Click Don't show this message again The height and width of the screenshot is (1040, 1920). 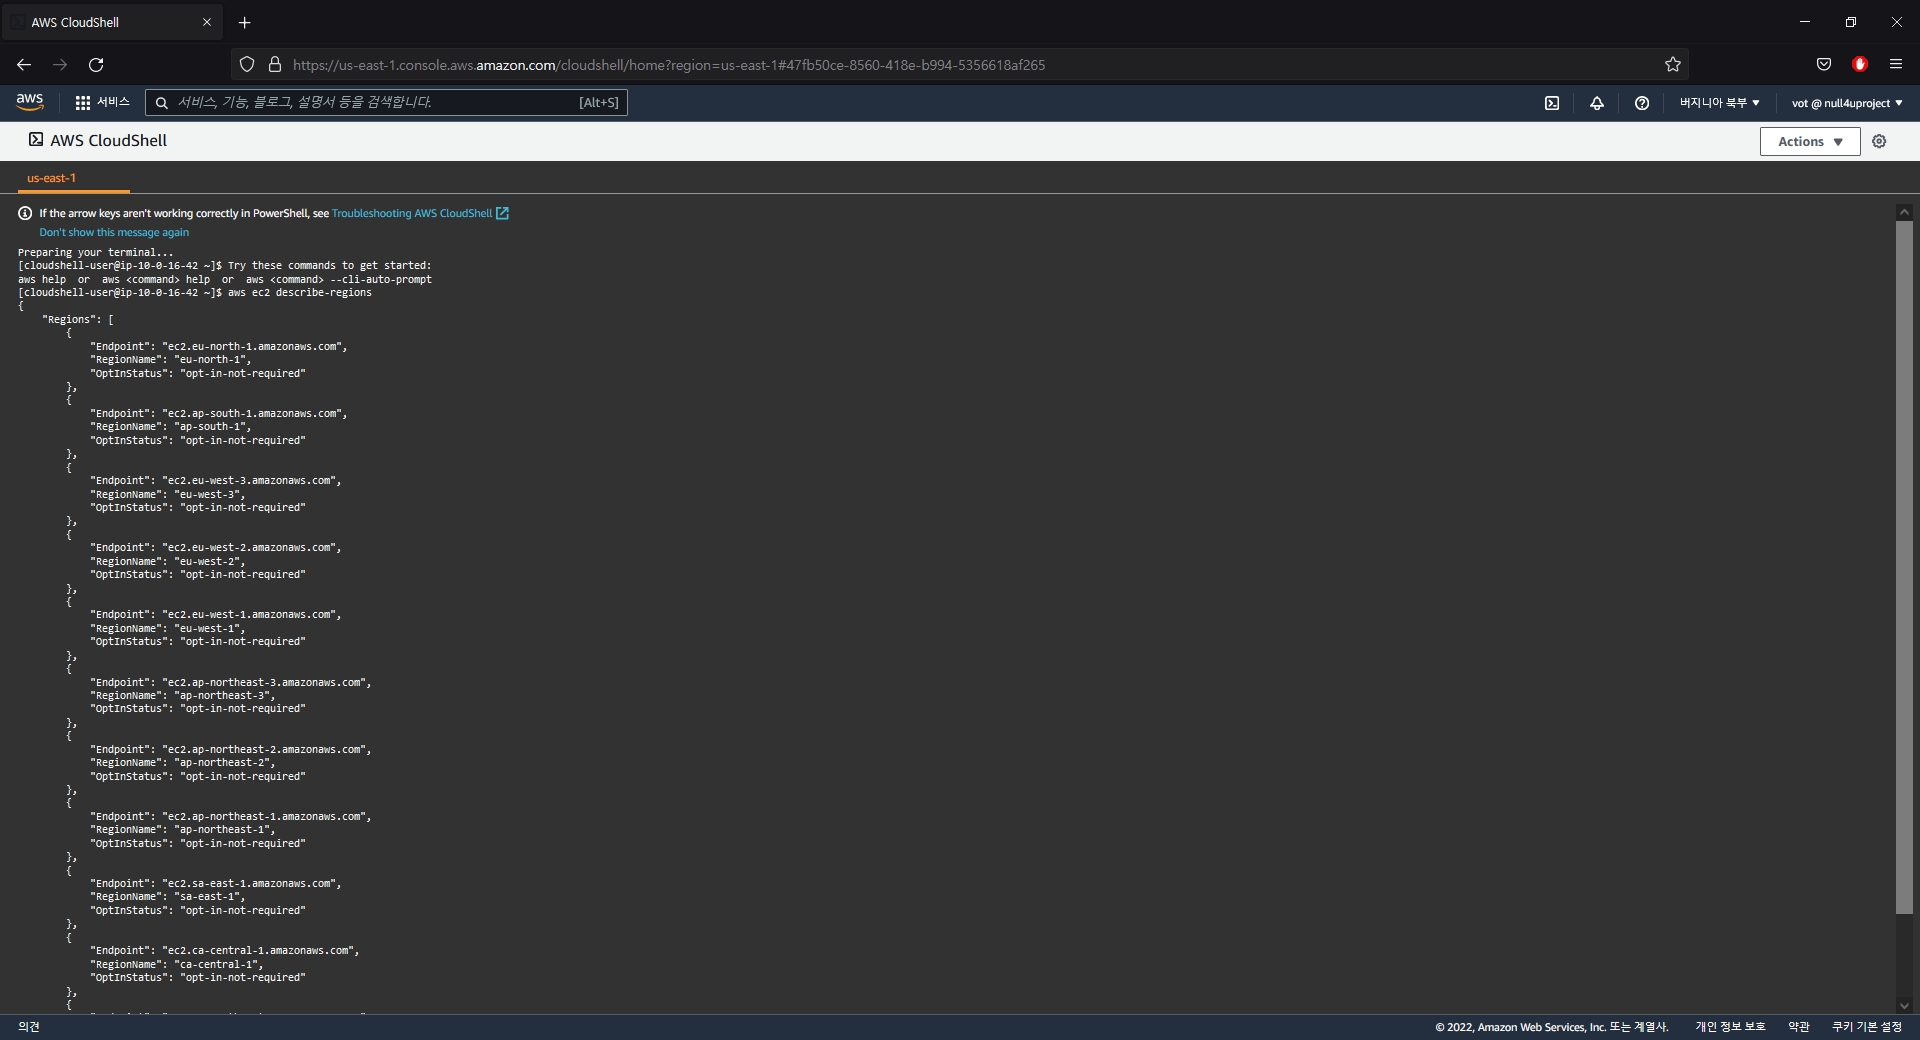coord(114,232)
